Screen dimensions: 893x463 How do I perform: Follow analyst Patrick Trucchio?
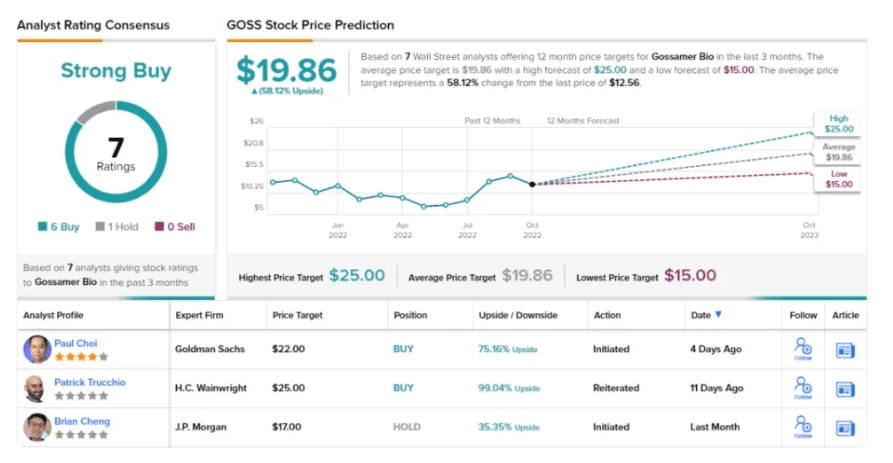801,387
